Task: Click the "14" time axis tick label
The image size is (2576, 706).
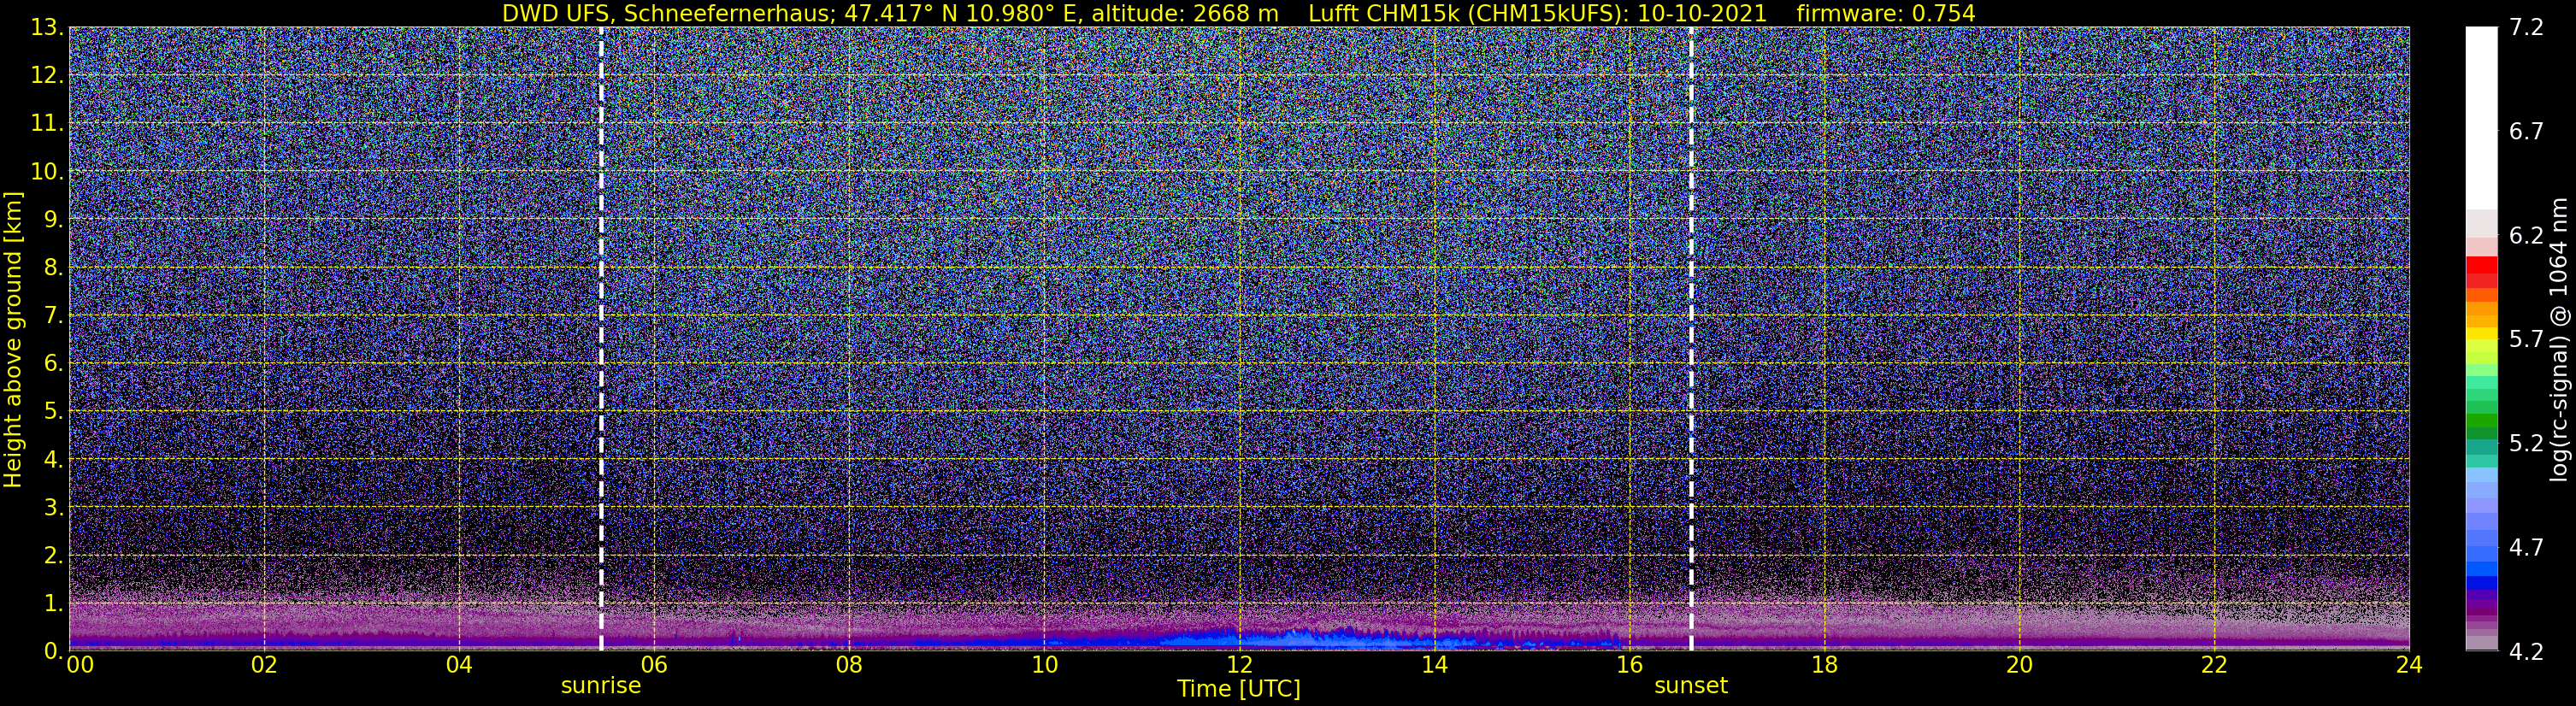Action: coord(1434,665)
